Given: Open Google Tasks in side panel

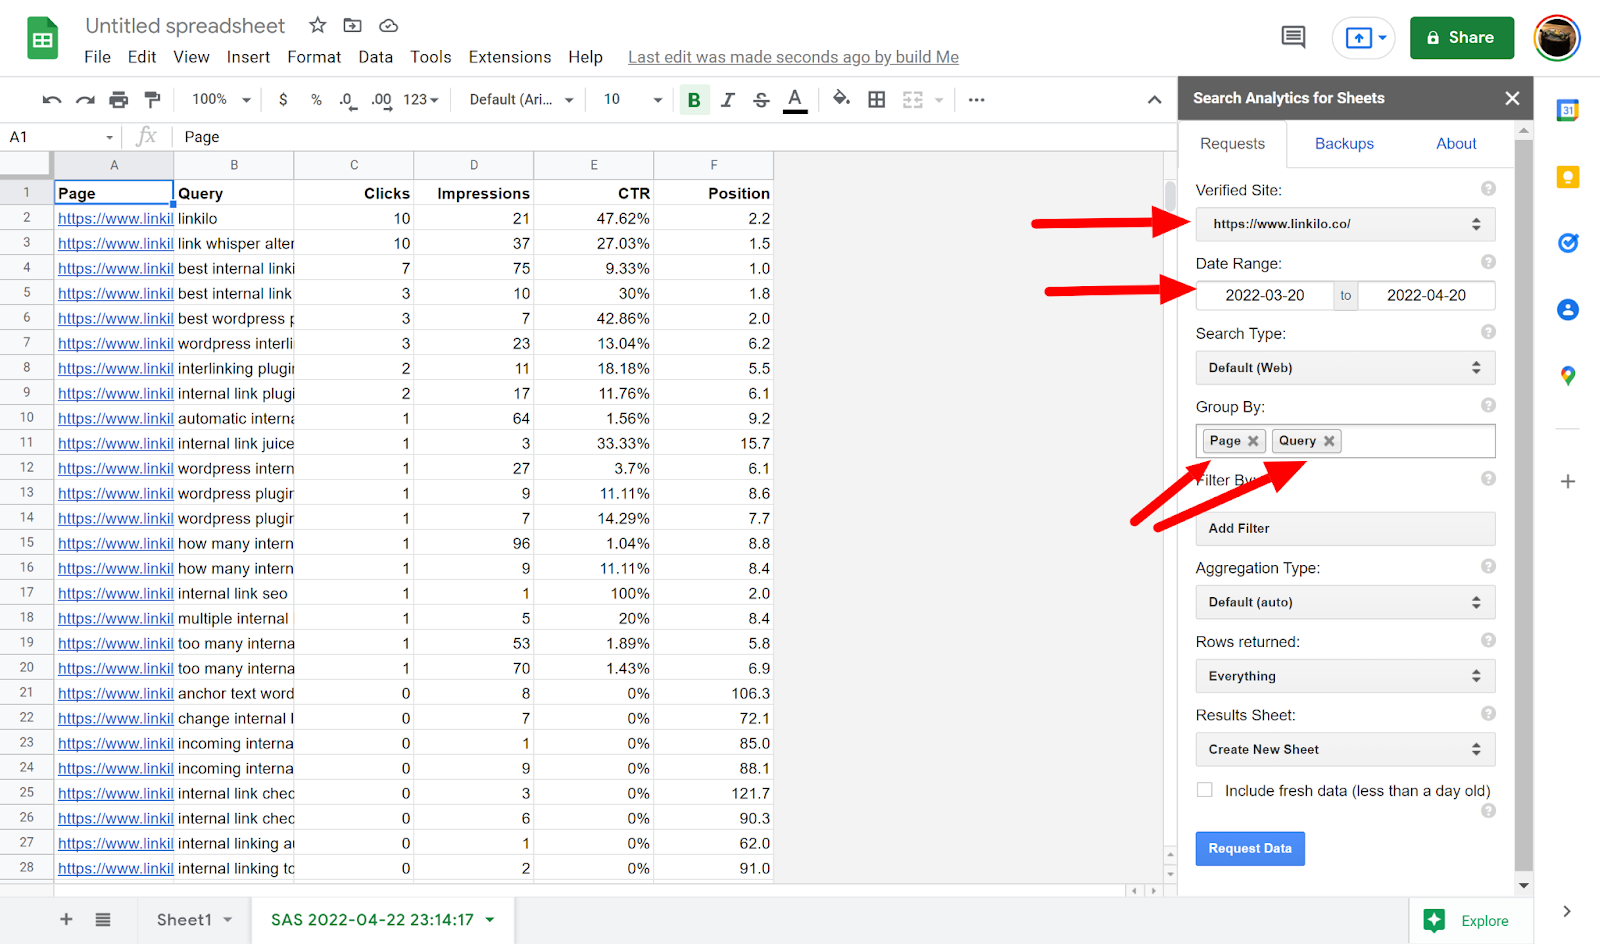Looking at the screenshot, I should tap(1568, 243).
